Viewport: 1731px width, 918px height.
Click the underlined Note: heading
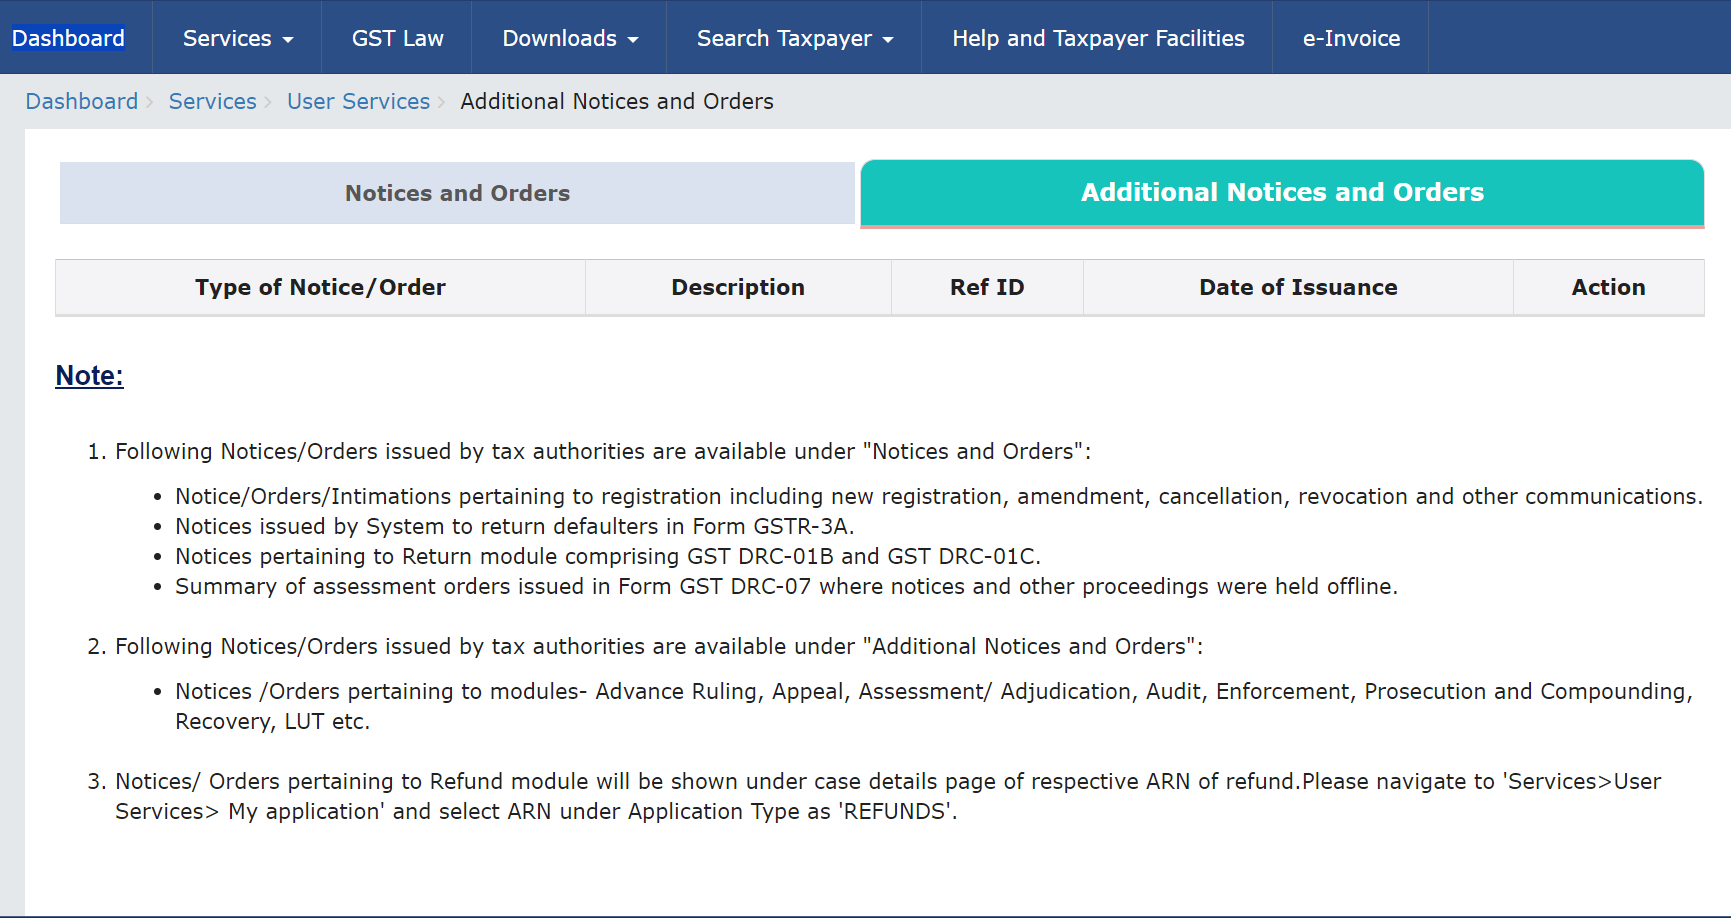pos(89,375)
